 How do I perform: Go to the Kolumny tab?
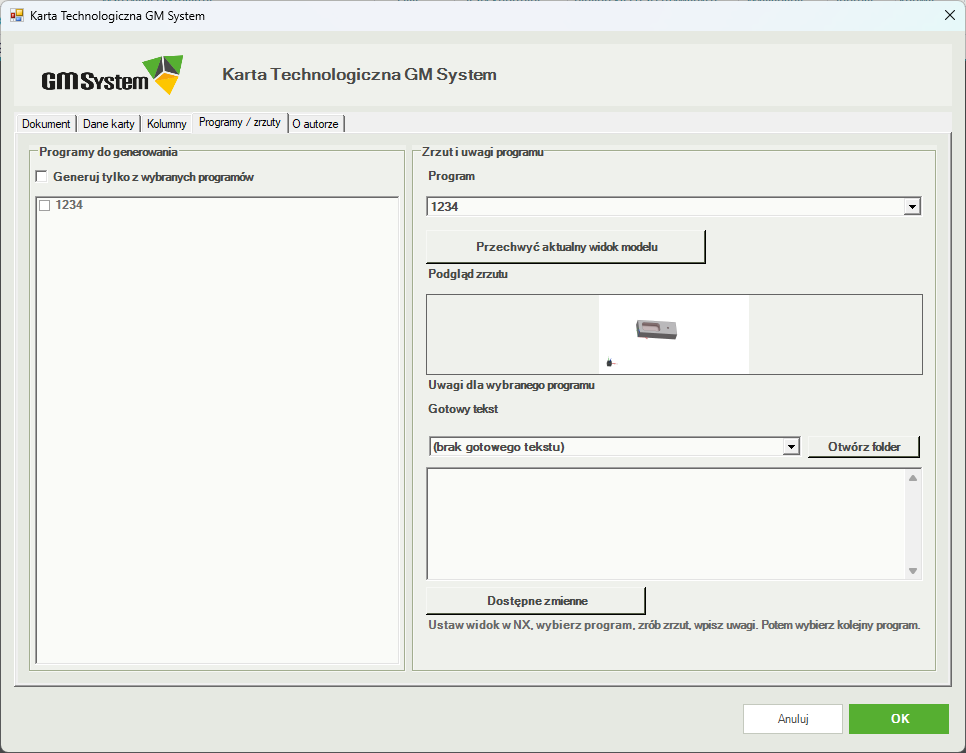[x=166, y=124]
